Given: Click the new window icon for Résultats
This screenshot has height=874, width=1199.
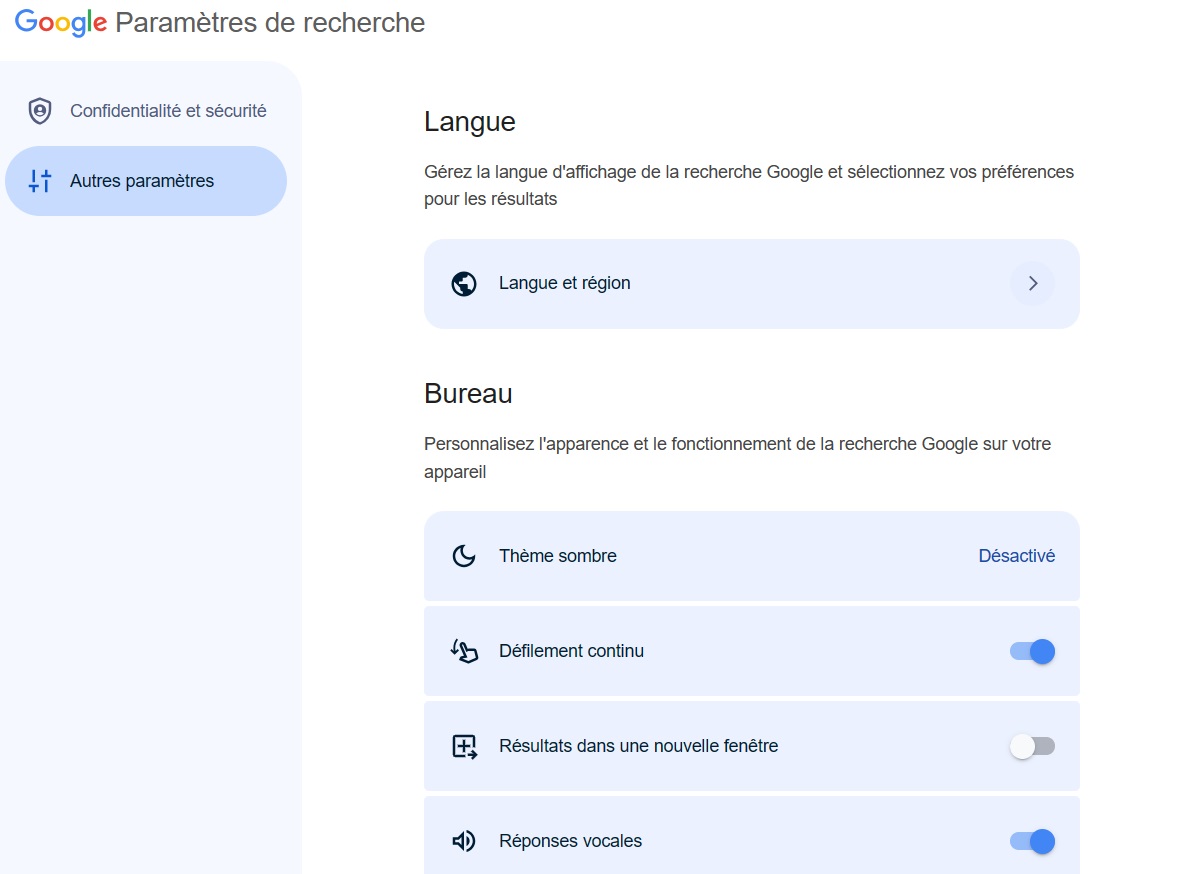Looking at the screenshot, I should coord(464,746).
